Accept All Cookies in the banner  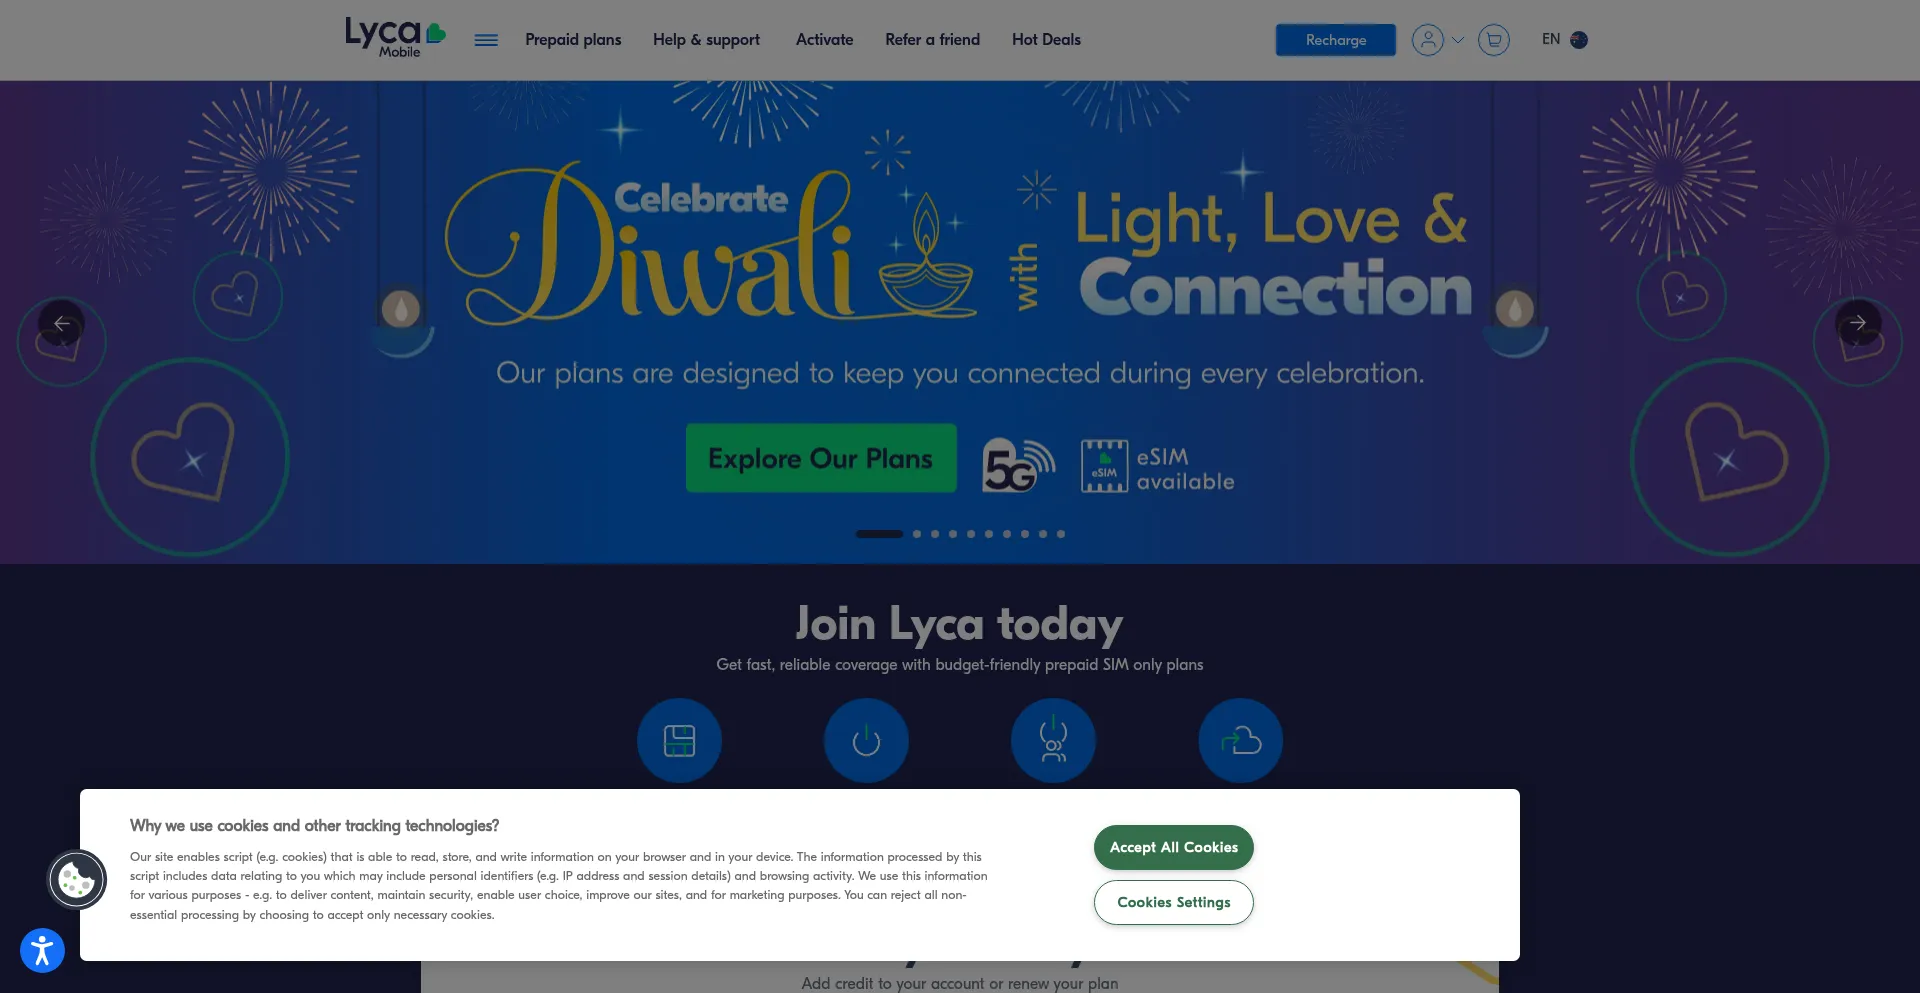1173,847
